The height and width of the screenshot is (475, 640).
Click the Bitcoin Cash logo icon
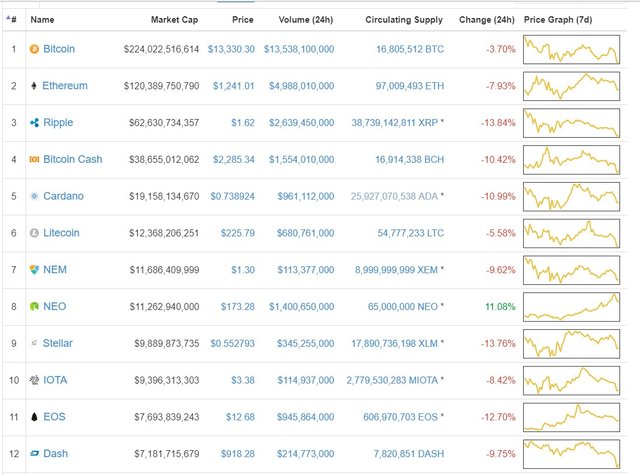pos(34,159)
